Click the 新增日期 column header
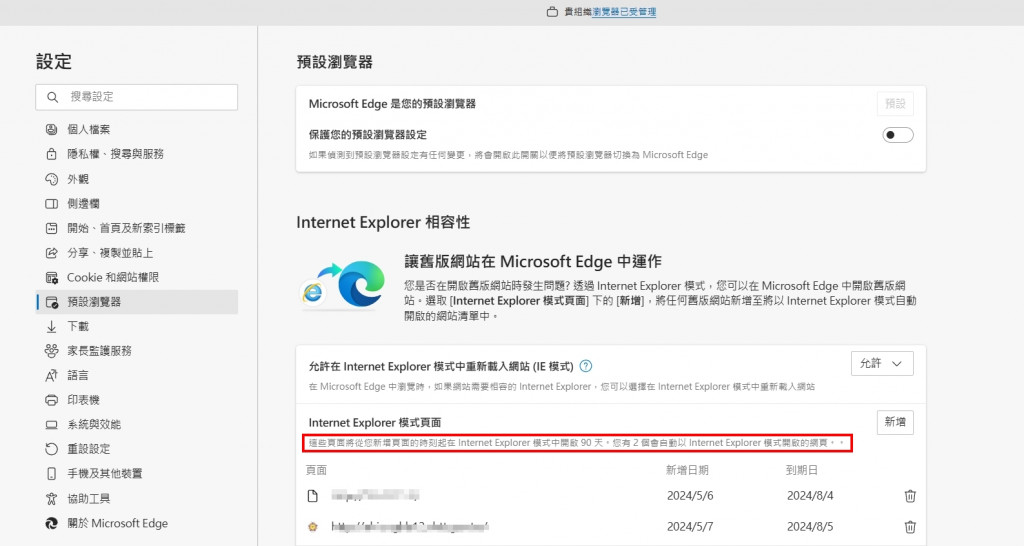The image size is (1024, 546). 687,470
